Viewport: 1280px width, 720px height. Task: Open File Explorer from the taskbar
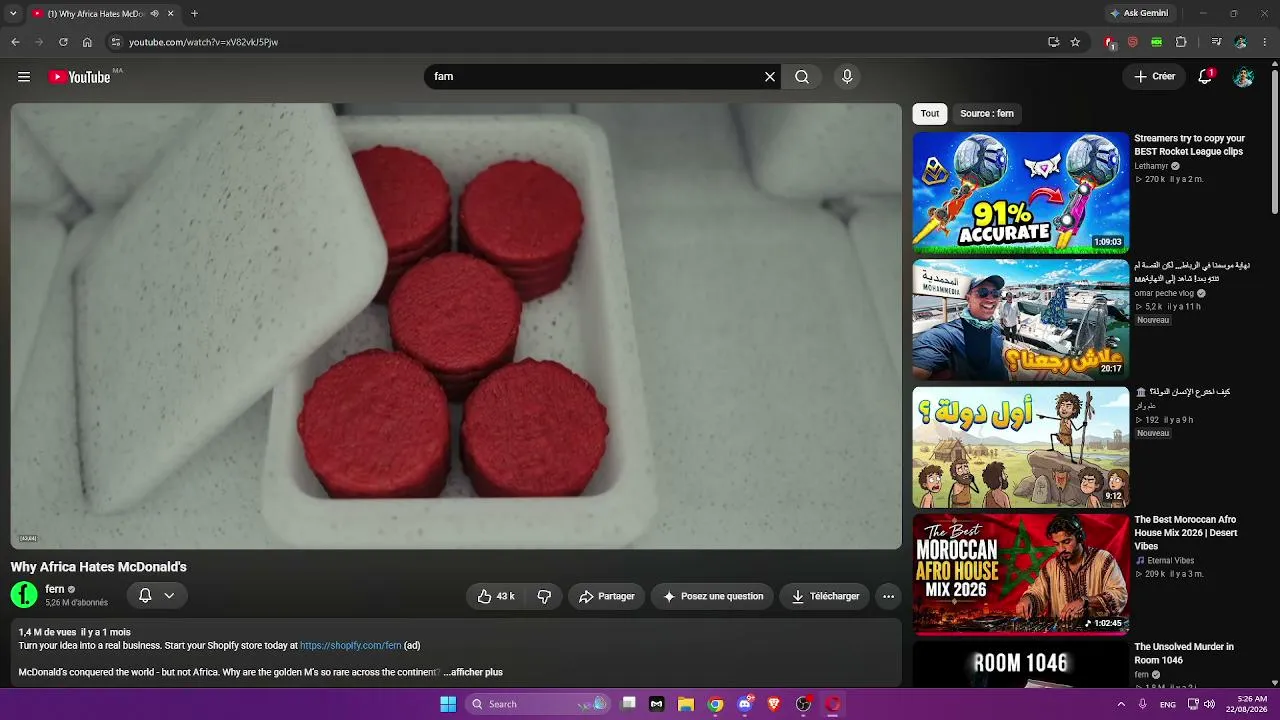(x=686, y=704)
